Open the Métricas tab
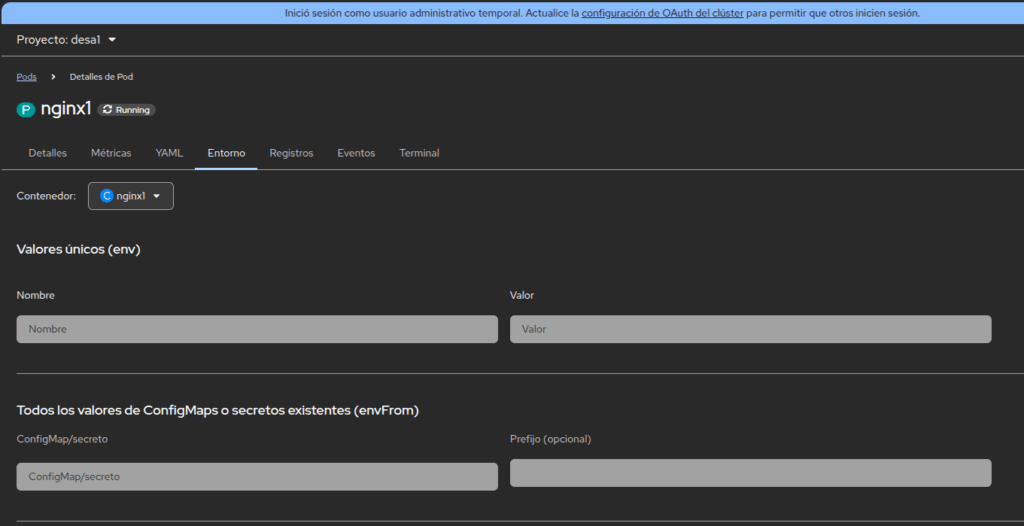The image size is (1024, 526). 111,153
